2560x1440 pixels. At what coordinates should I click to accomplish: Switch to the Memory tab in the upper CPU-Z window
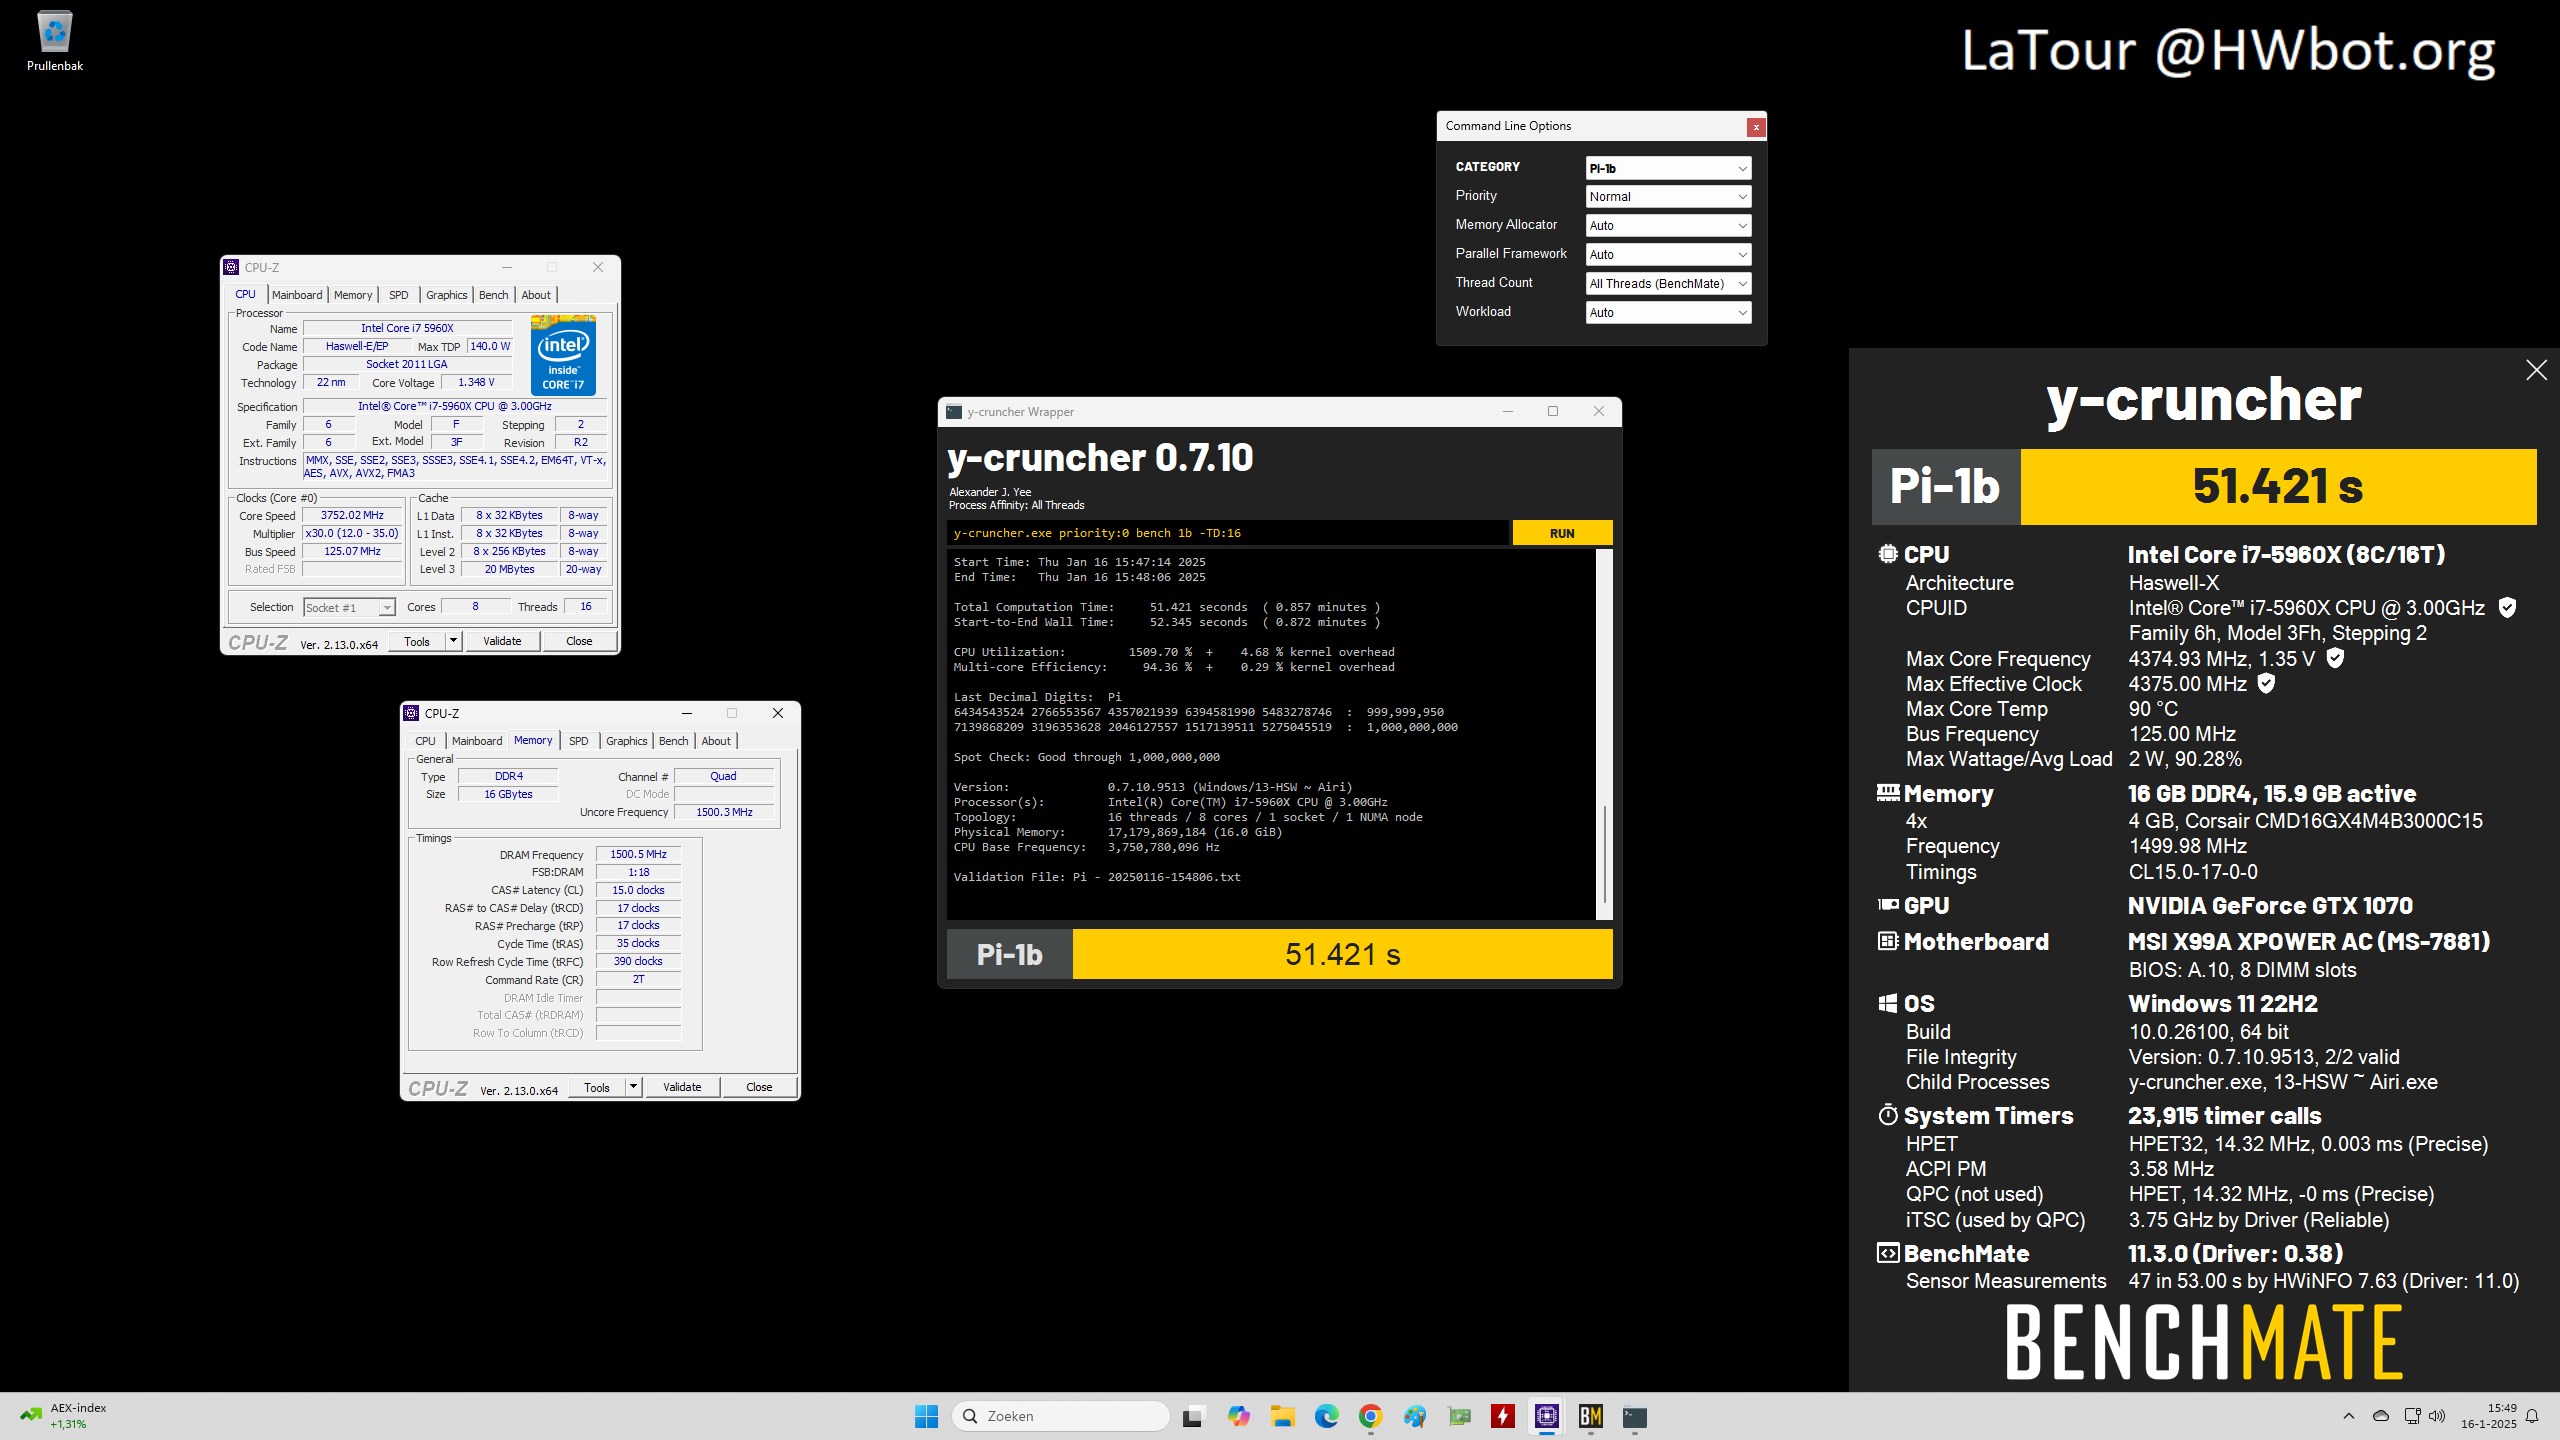[x=353, y=295]
